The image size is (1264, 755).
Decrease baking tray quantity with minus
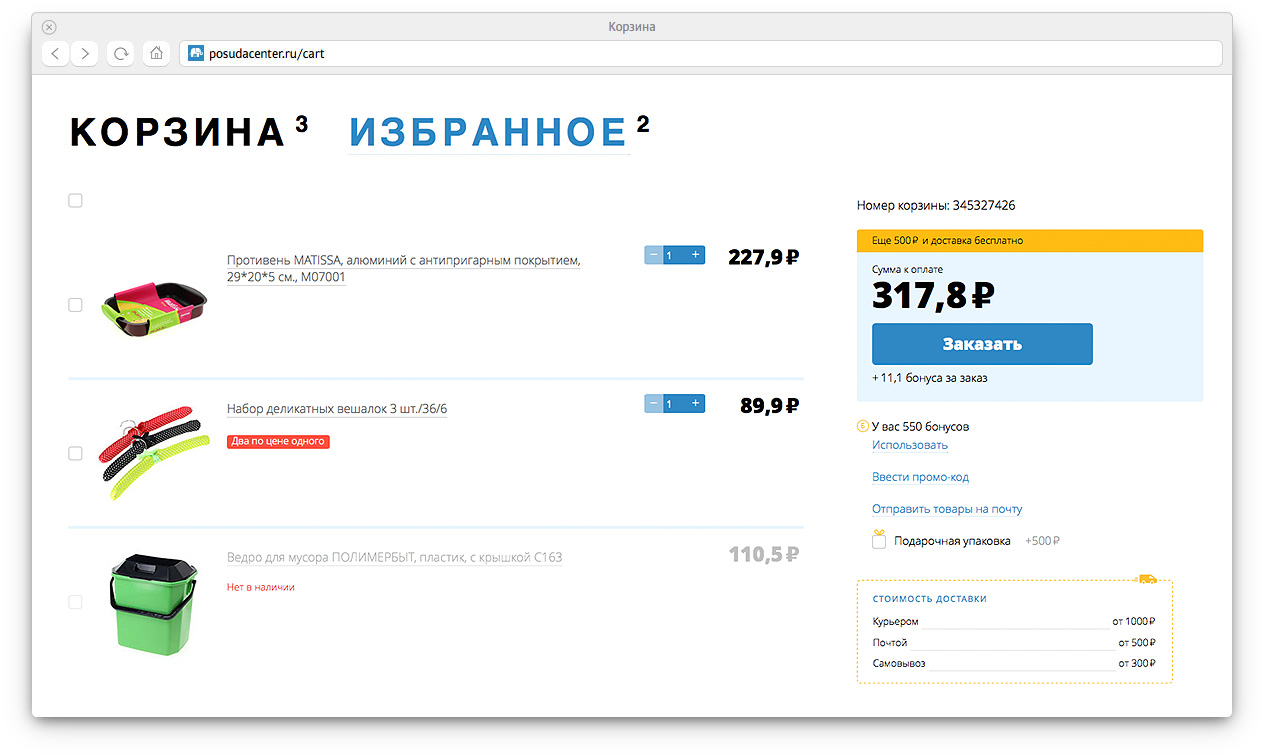click(x=654, y=255)
